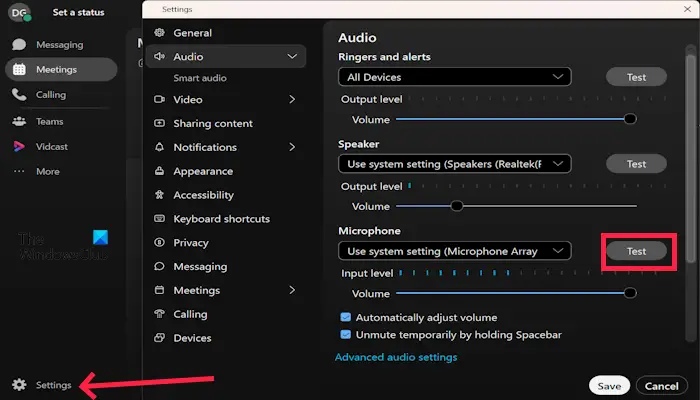
Task: Click the Devices icon in settings list
Action: [159, 338]
